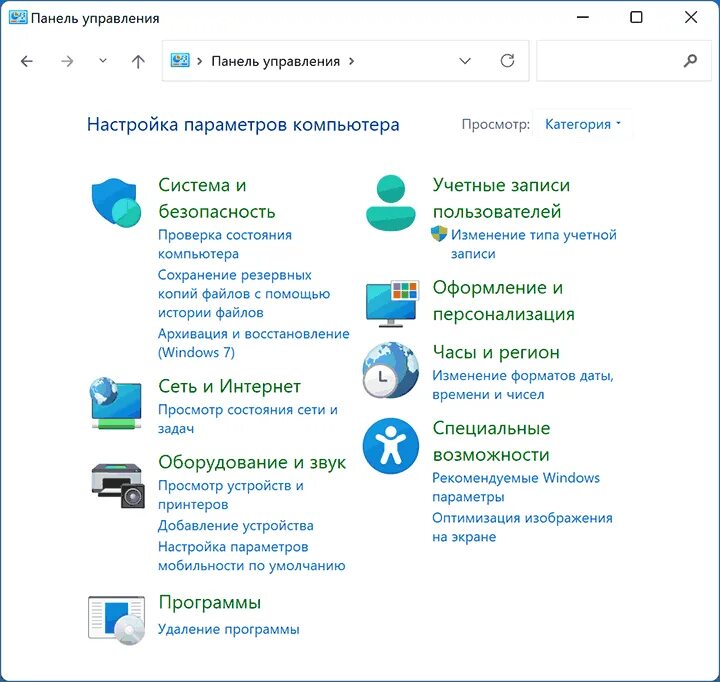Open Учетные записи пользователей category
The width and height of the screenshot is (720, 682).
[501, 198]
